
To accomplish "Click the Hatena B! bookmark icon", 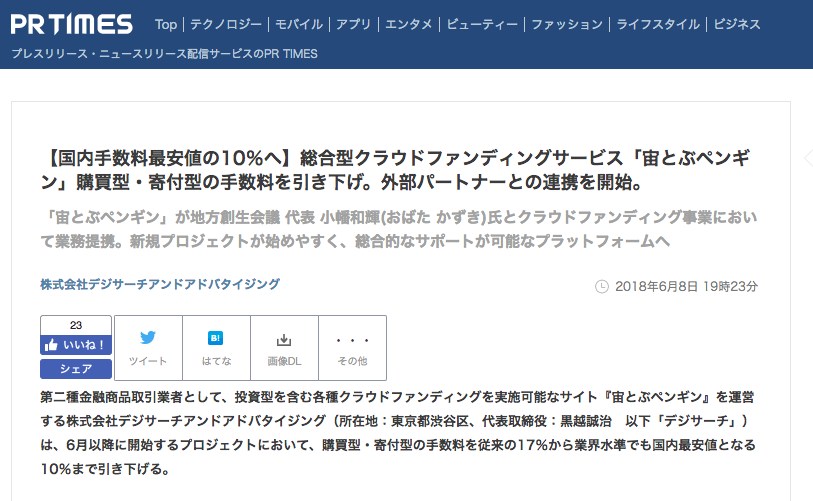I will 216,338.
